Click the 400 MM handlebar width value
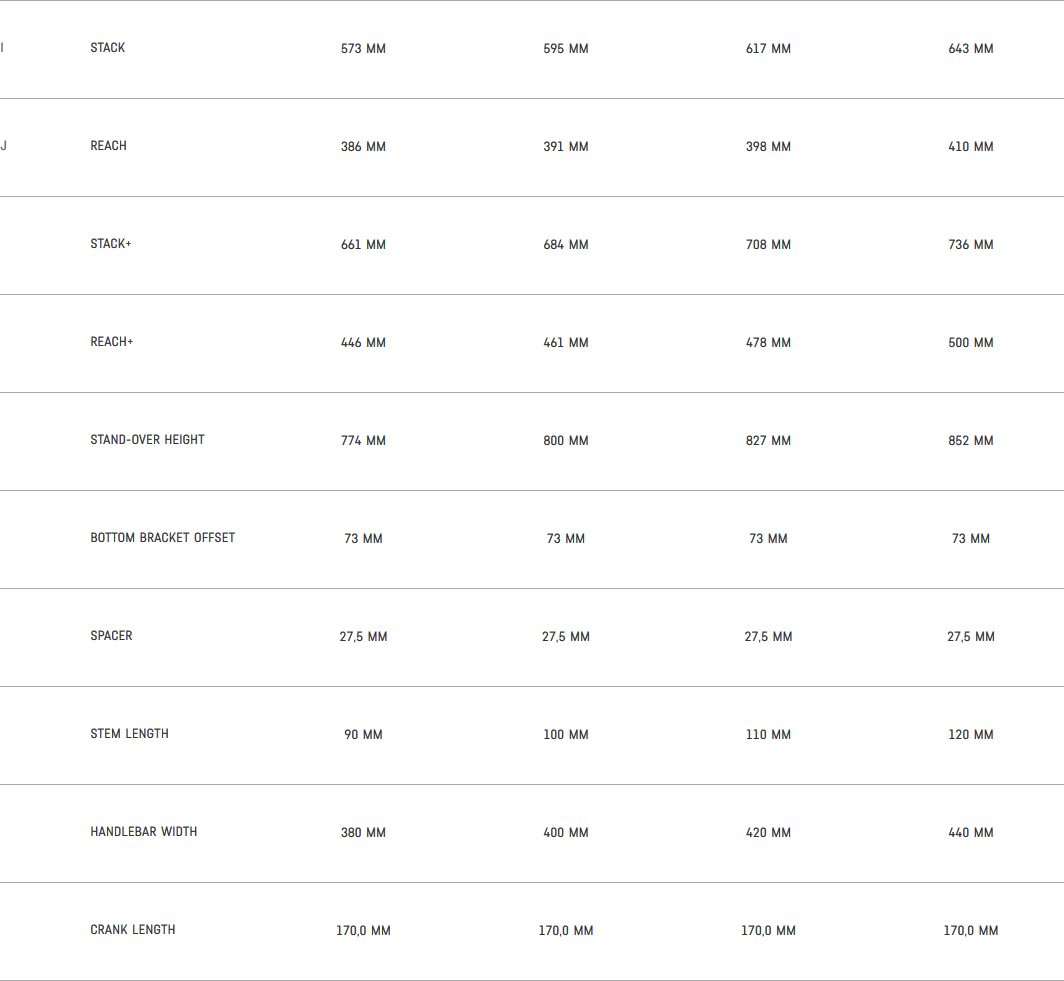 click(x=566, y=833)
